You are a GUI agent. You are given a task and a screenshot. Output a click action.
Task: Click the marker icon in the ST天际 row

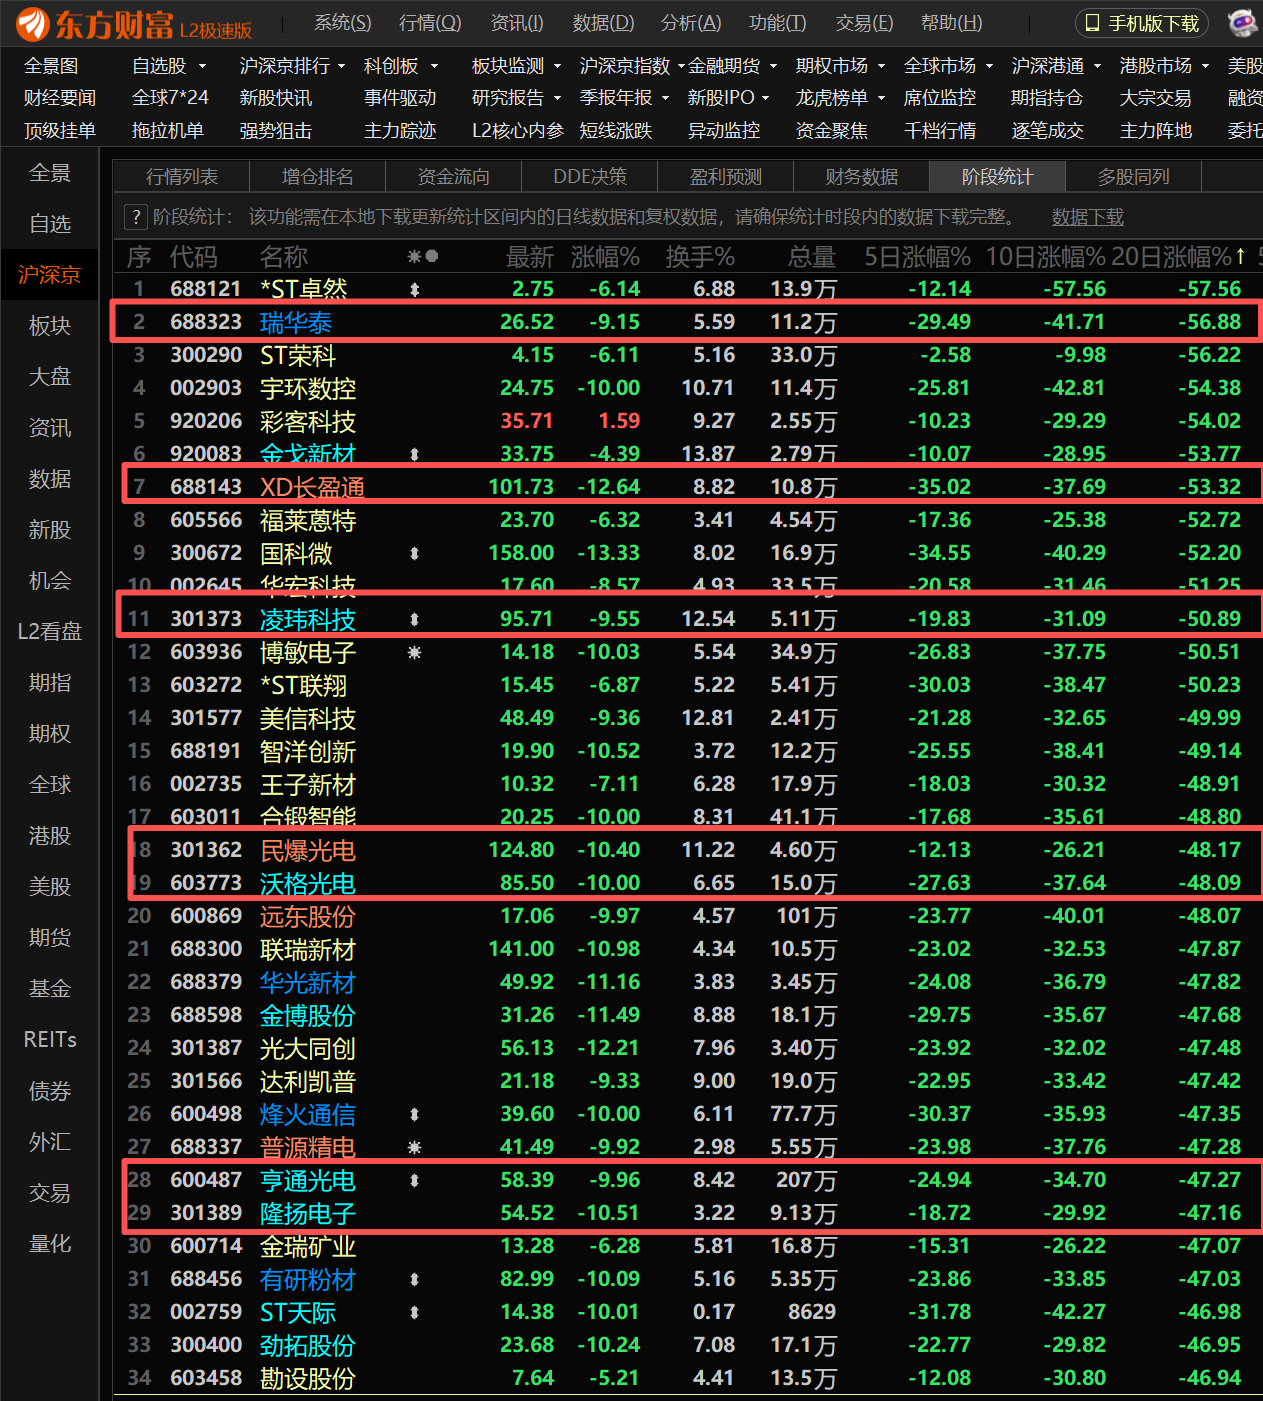(x=415, y=1313)
